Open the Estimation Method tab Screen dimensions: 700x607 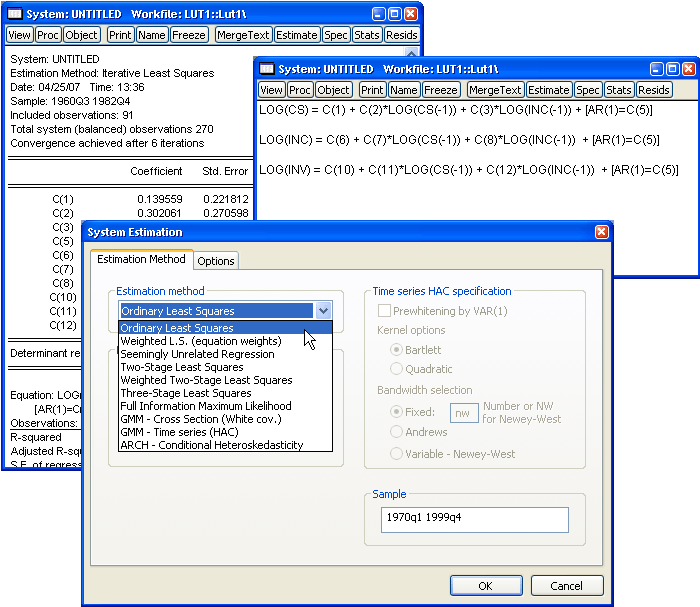140,260
